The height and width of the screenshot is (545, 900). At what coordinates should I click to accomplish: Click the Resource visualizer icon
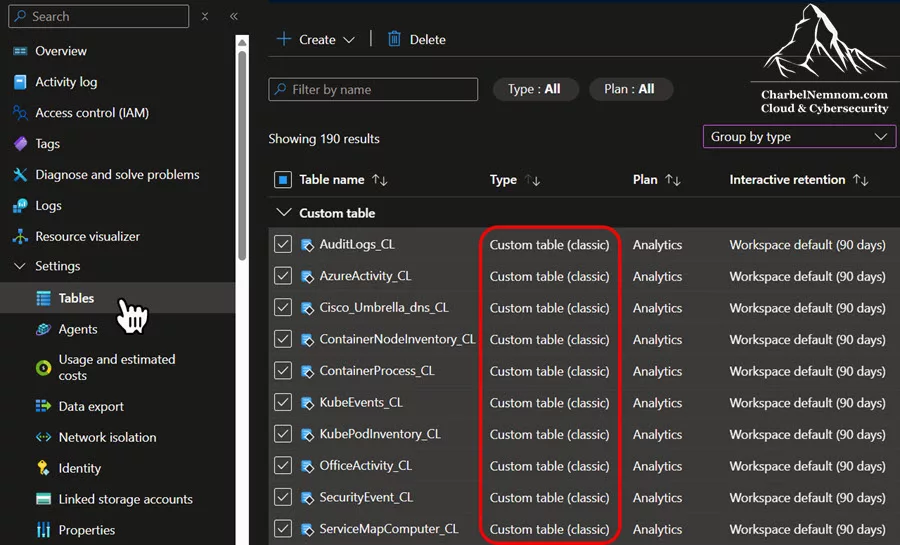click(20, 236)
